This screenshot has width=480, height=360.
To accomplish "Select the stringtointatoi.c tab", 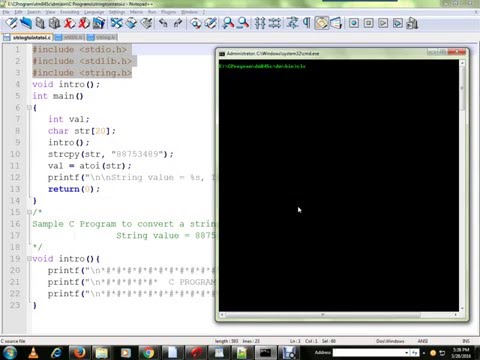I will tap(27, 37).
